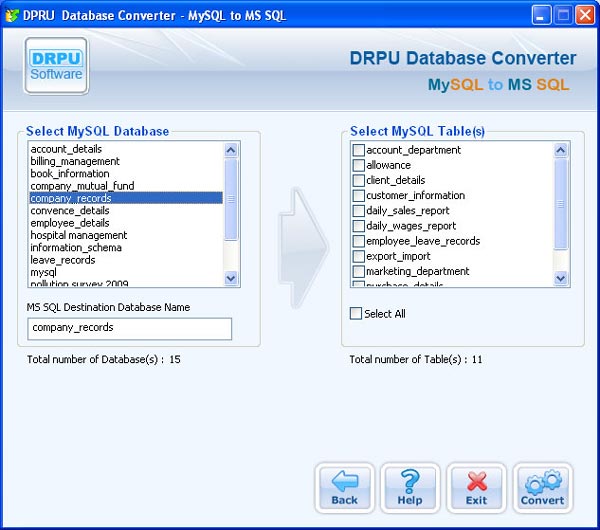Minimize the Database Converter window
600x530 pixels.
[x=541, y=15]
